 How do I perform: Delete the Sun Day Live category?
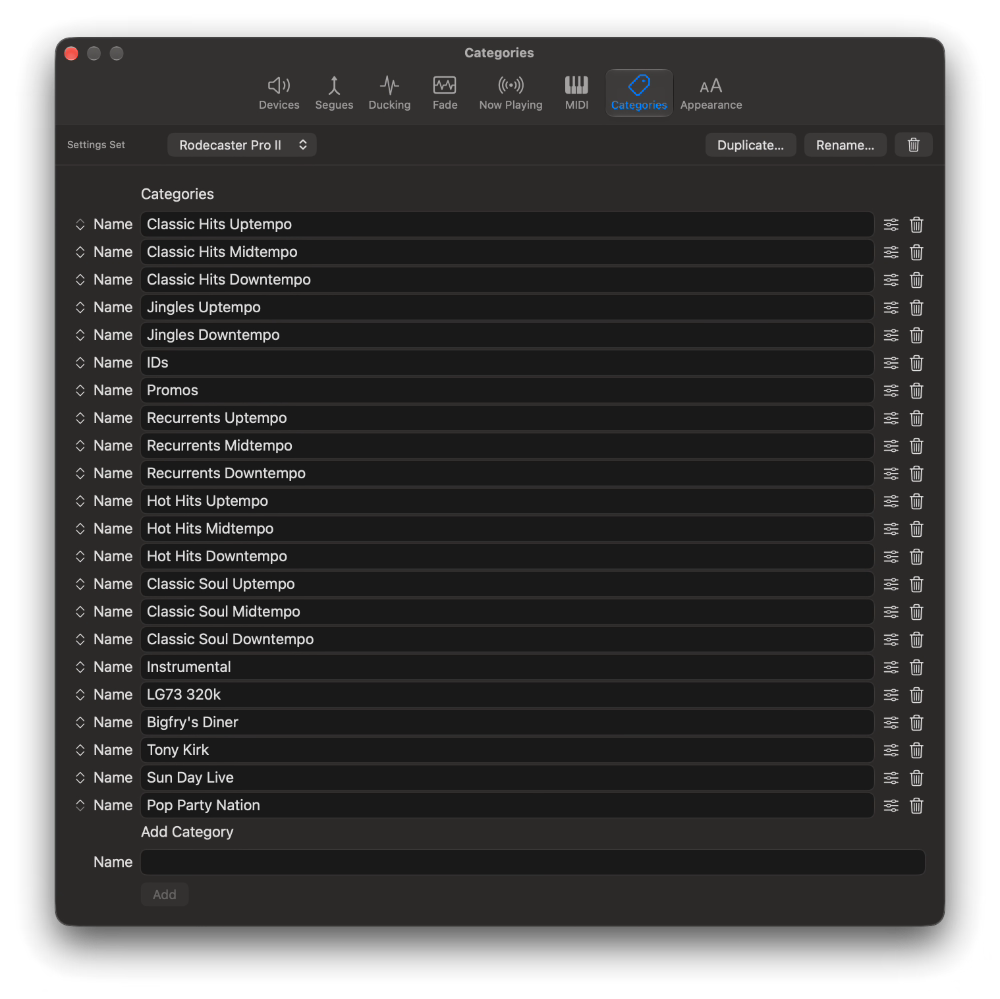click(916, 778)
